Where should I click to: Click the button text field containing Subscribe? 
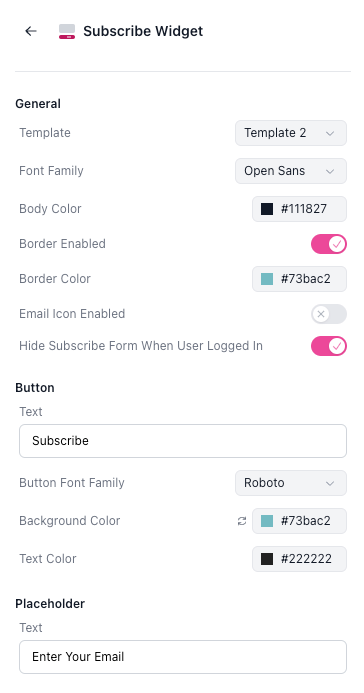click(x=183, y=441)
